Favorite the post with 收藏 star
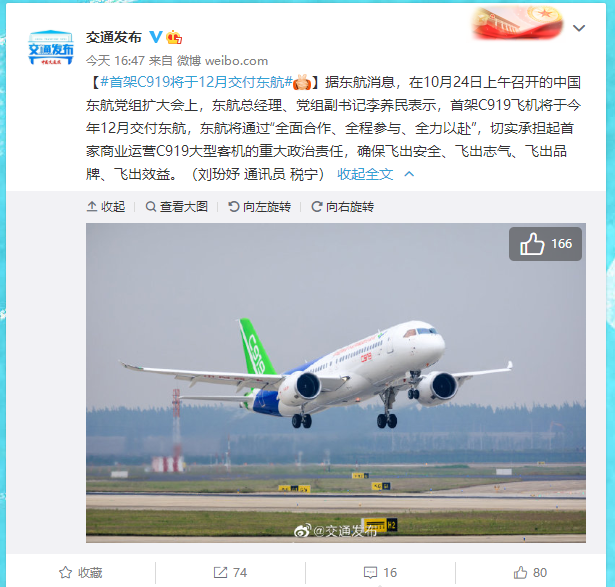 (x=81, y=572)
